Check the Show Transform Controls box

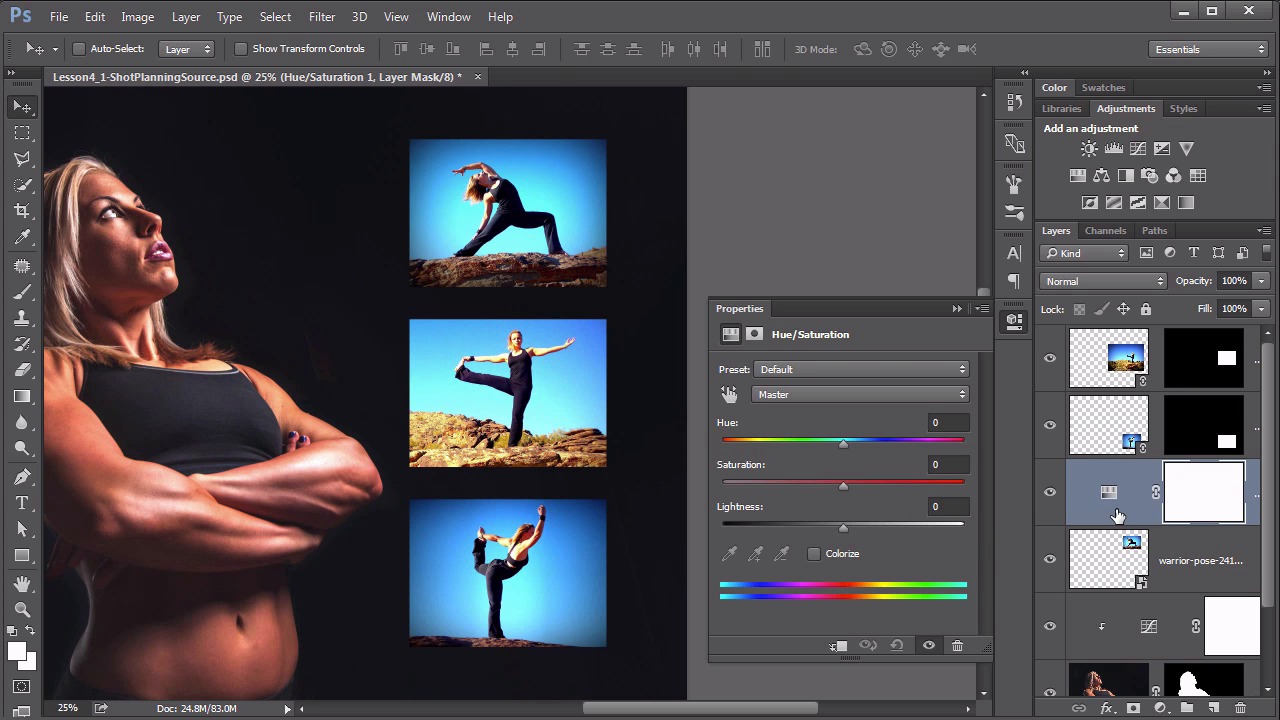tap(241, 49)
